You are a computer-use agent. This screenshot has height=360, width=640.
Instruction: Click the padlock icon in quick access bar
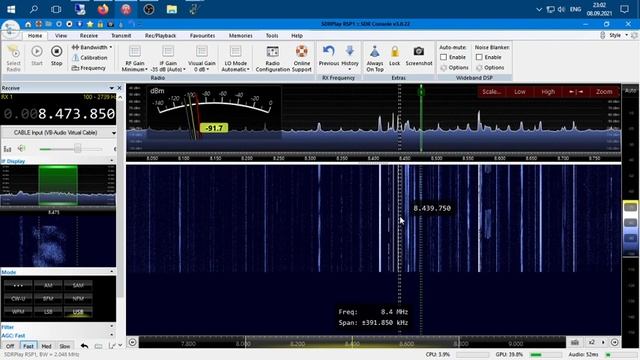click(x=100, y=24)
